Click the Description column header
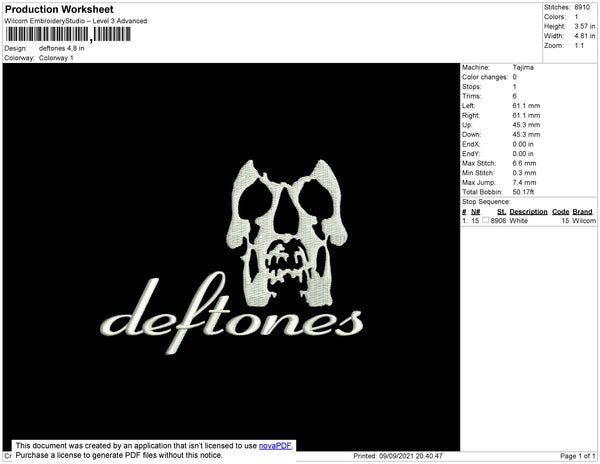 coord(528,212)
